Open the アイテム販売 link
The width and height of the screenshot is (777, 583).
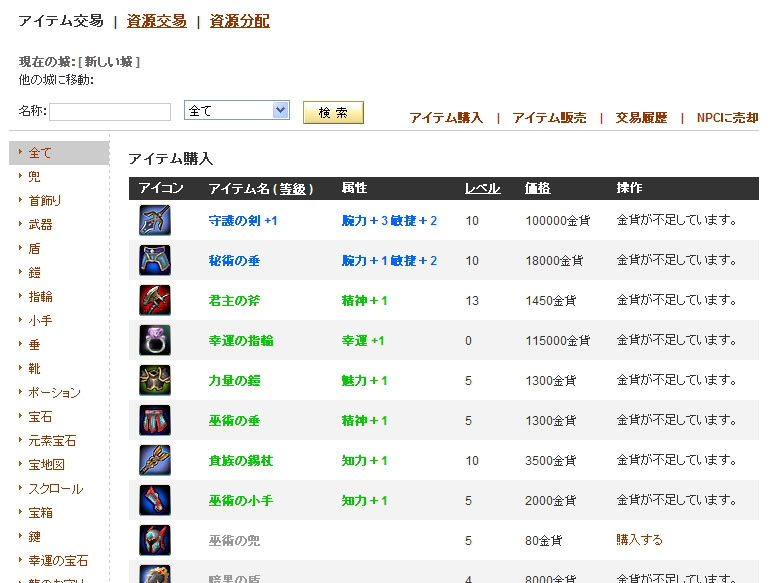click(549, 118)
